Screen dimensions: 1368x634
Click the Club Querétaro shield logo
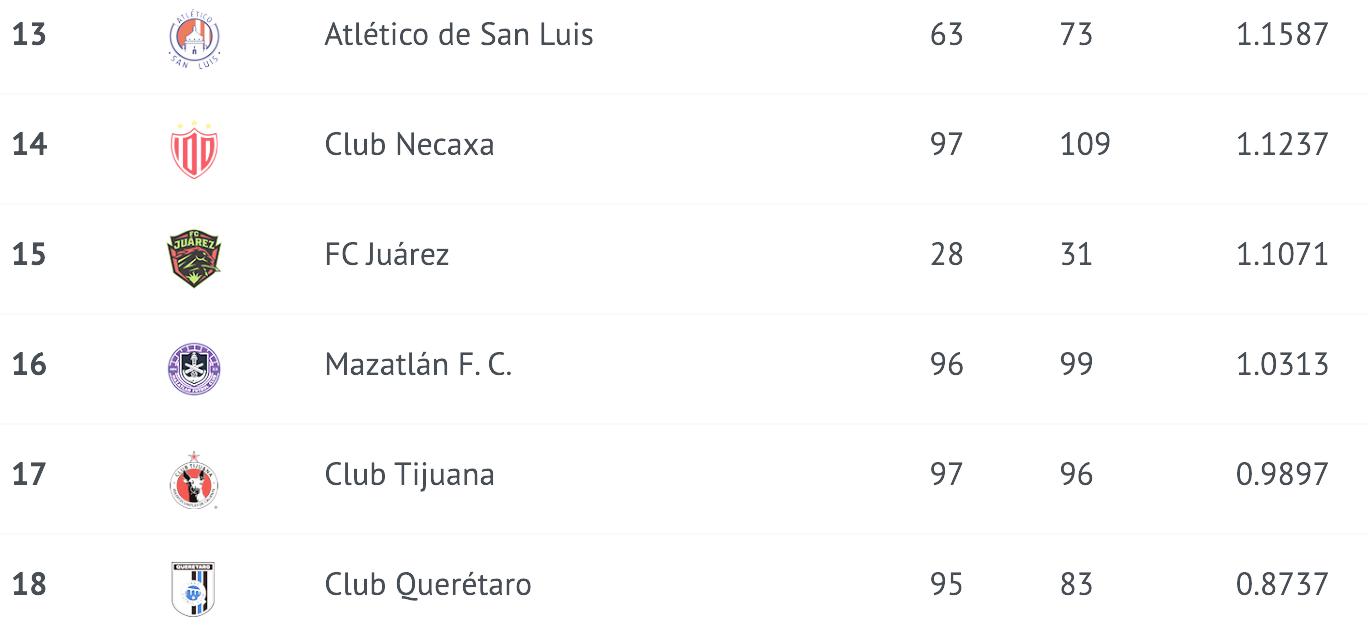pos(194,589)
